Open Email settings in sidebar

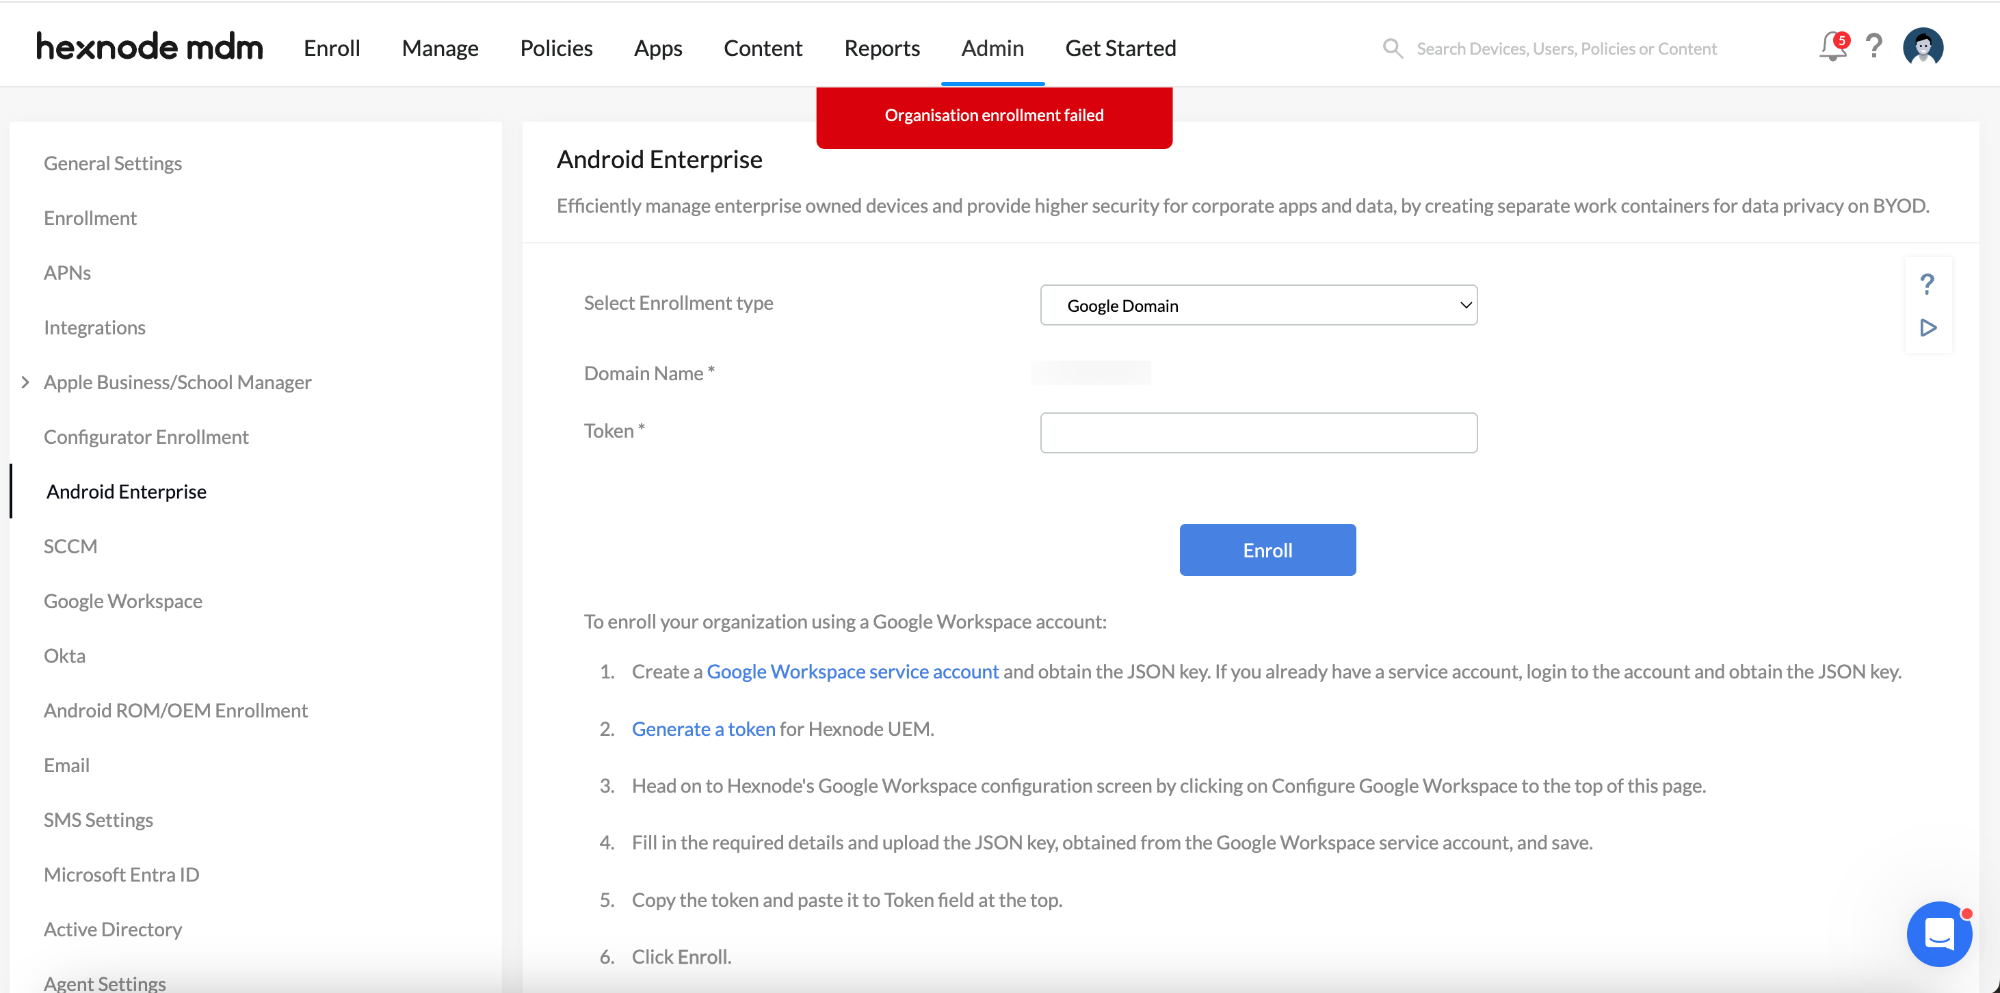67,765
